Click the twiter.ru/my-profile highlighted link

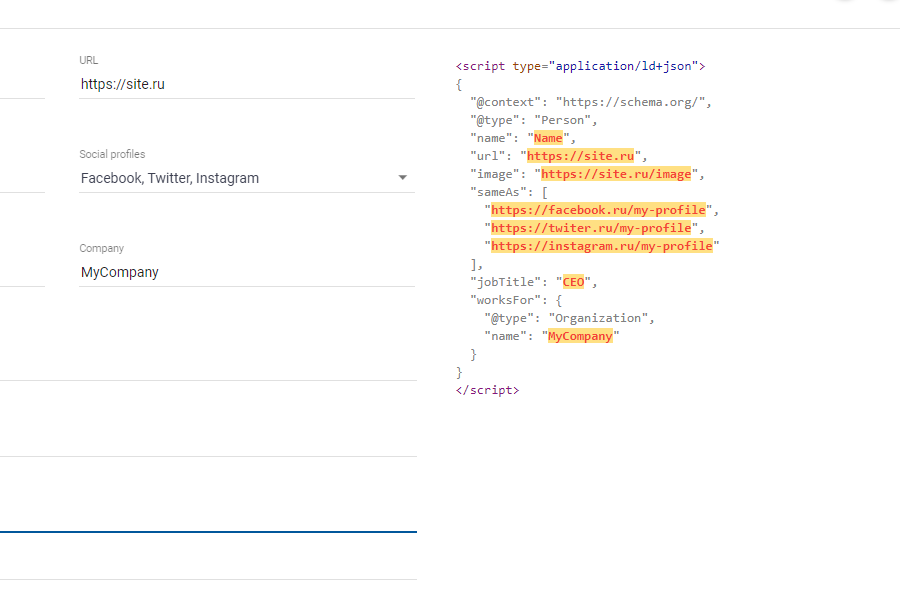591,228
